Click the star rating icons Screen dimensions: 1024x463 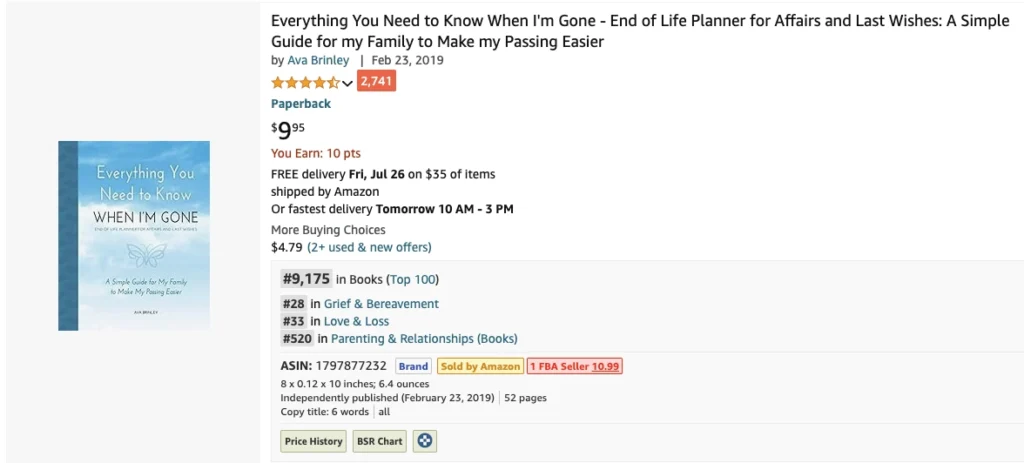click(306, 82)
